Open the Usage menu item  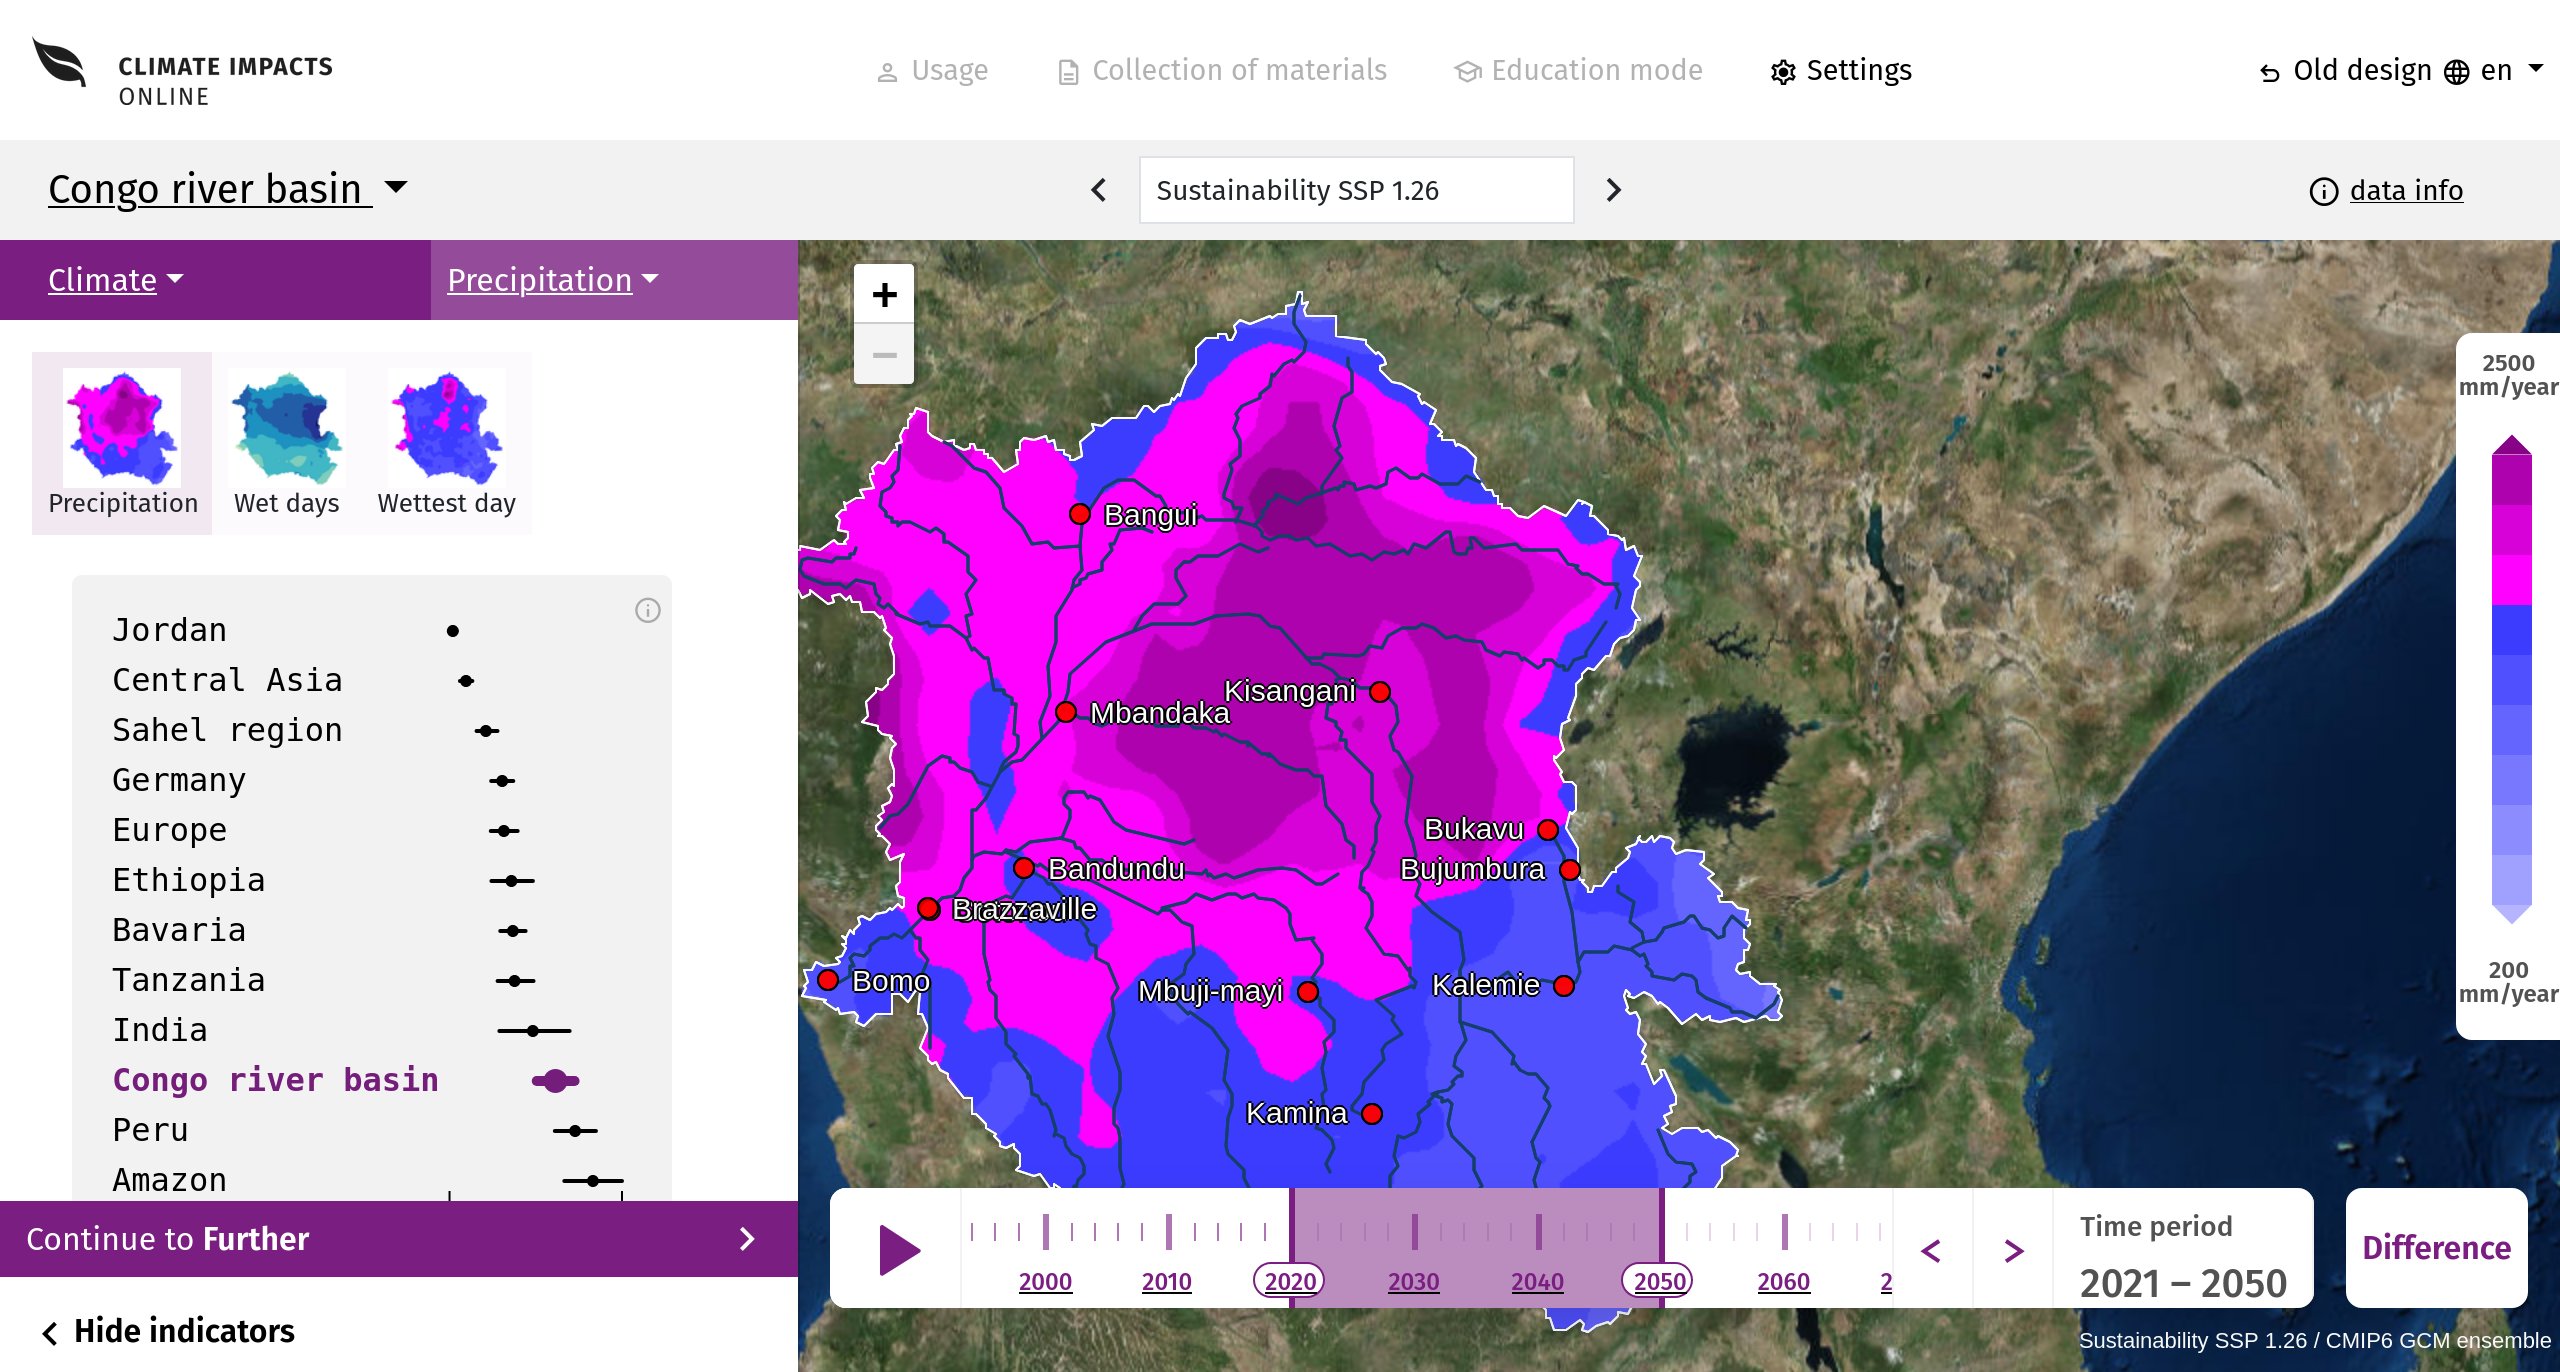(x=932, y=71)
